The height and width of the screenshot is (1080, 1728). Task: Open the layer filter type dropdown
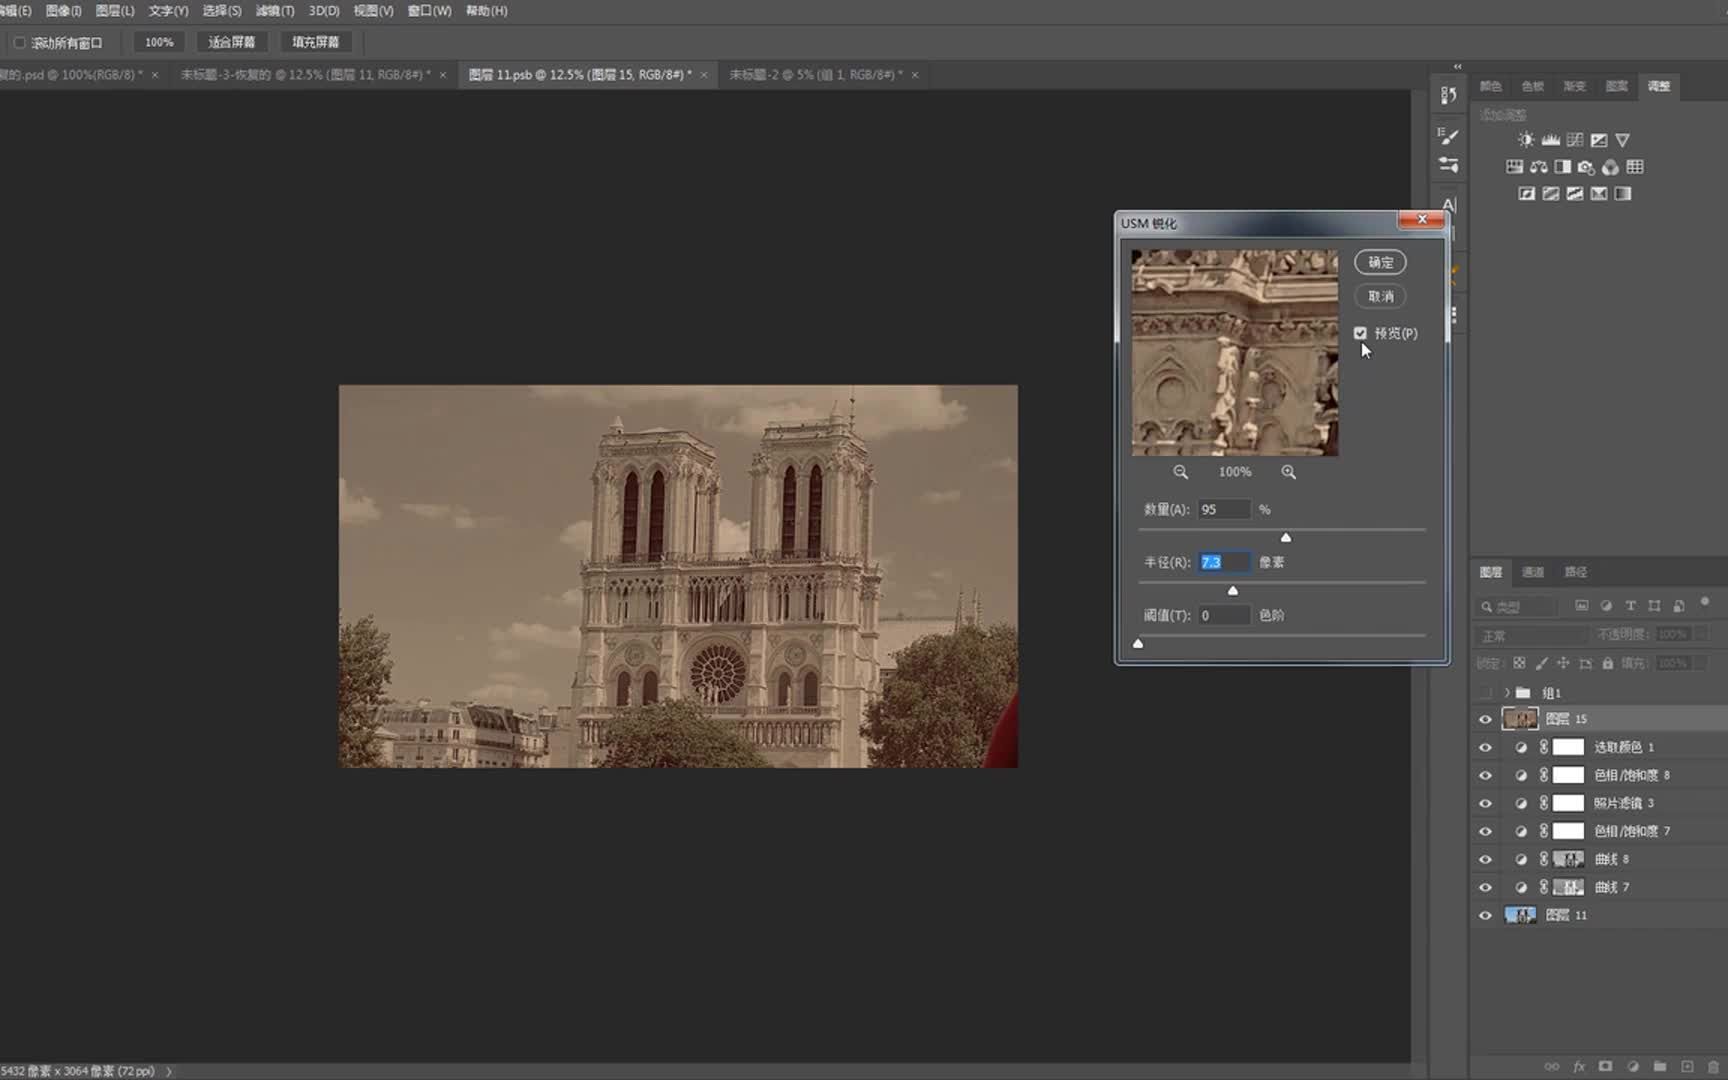(x=1517, y=606)
